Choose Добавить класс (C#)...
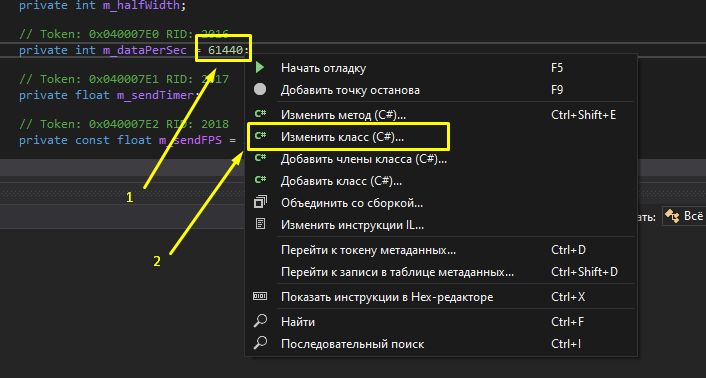The height and width of the screenshot is (378, 706). (x=441, y=181)
